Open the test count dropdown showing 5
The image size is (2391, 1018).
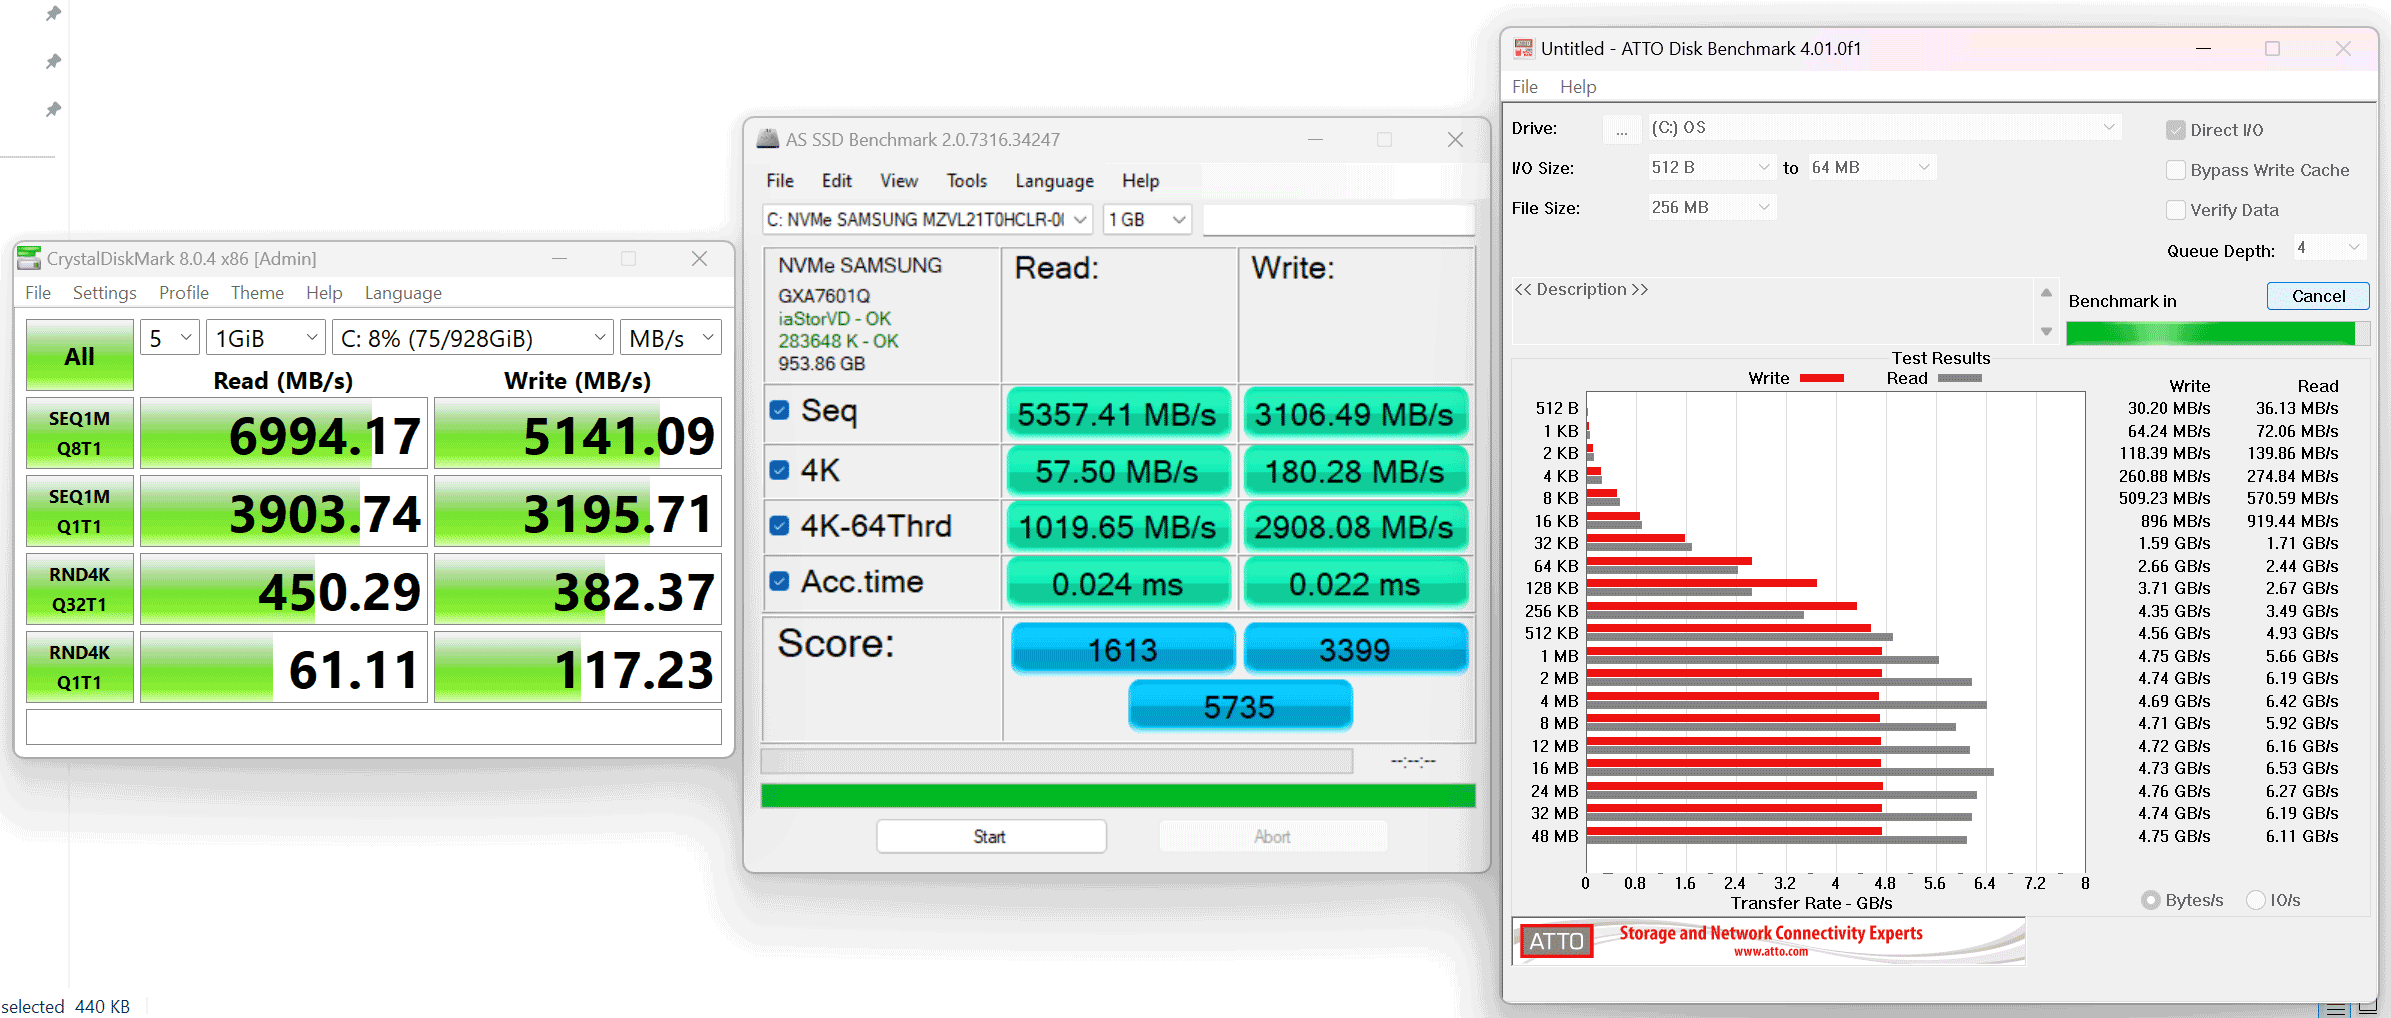pyautogui.click(x=170, y=338)
